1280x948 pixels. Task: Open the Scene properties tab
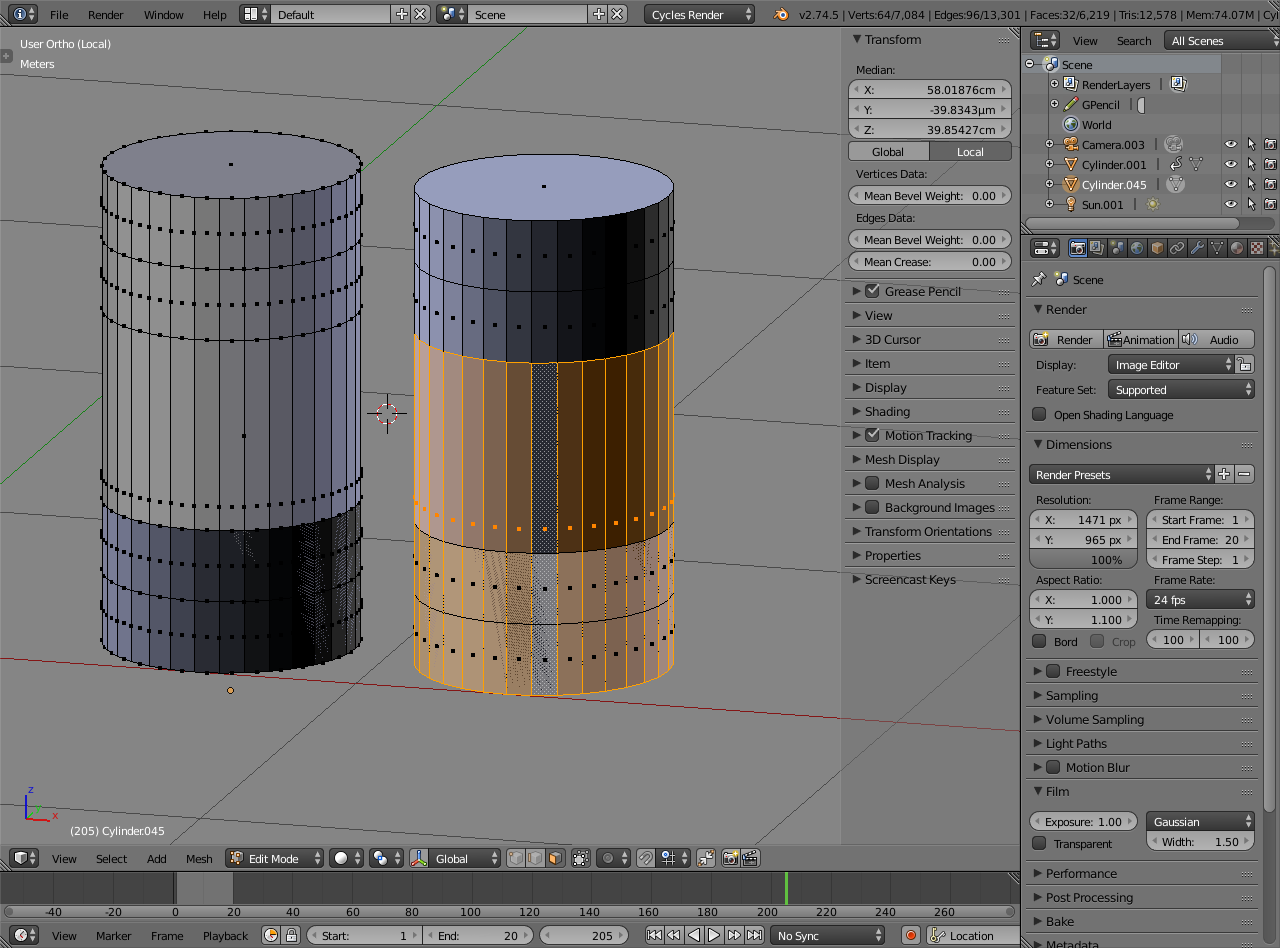point(1117,248)
